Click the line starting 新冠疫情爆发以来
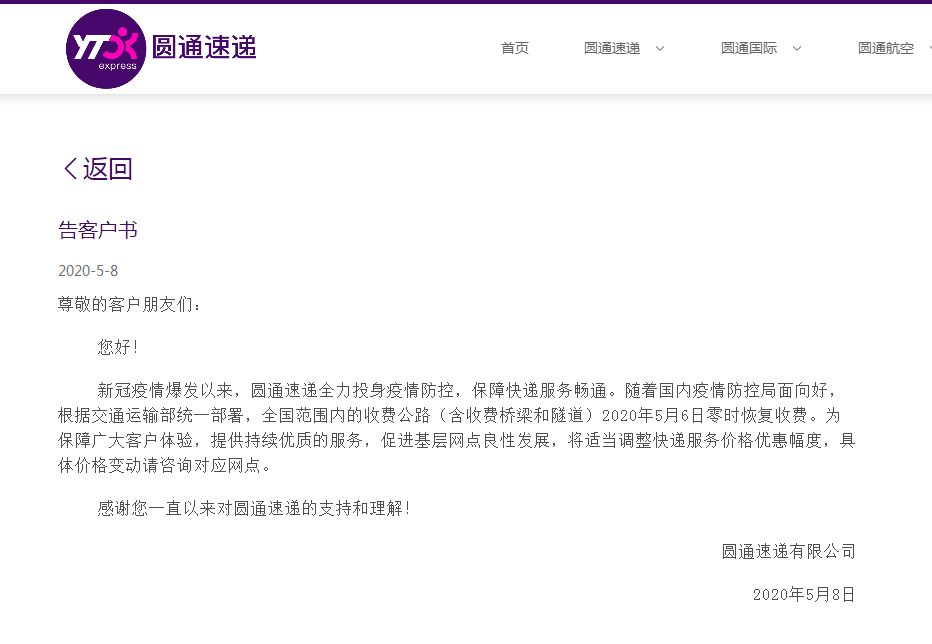The width and height of the screenshot is (932, 644). point(467,390)
